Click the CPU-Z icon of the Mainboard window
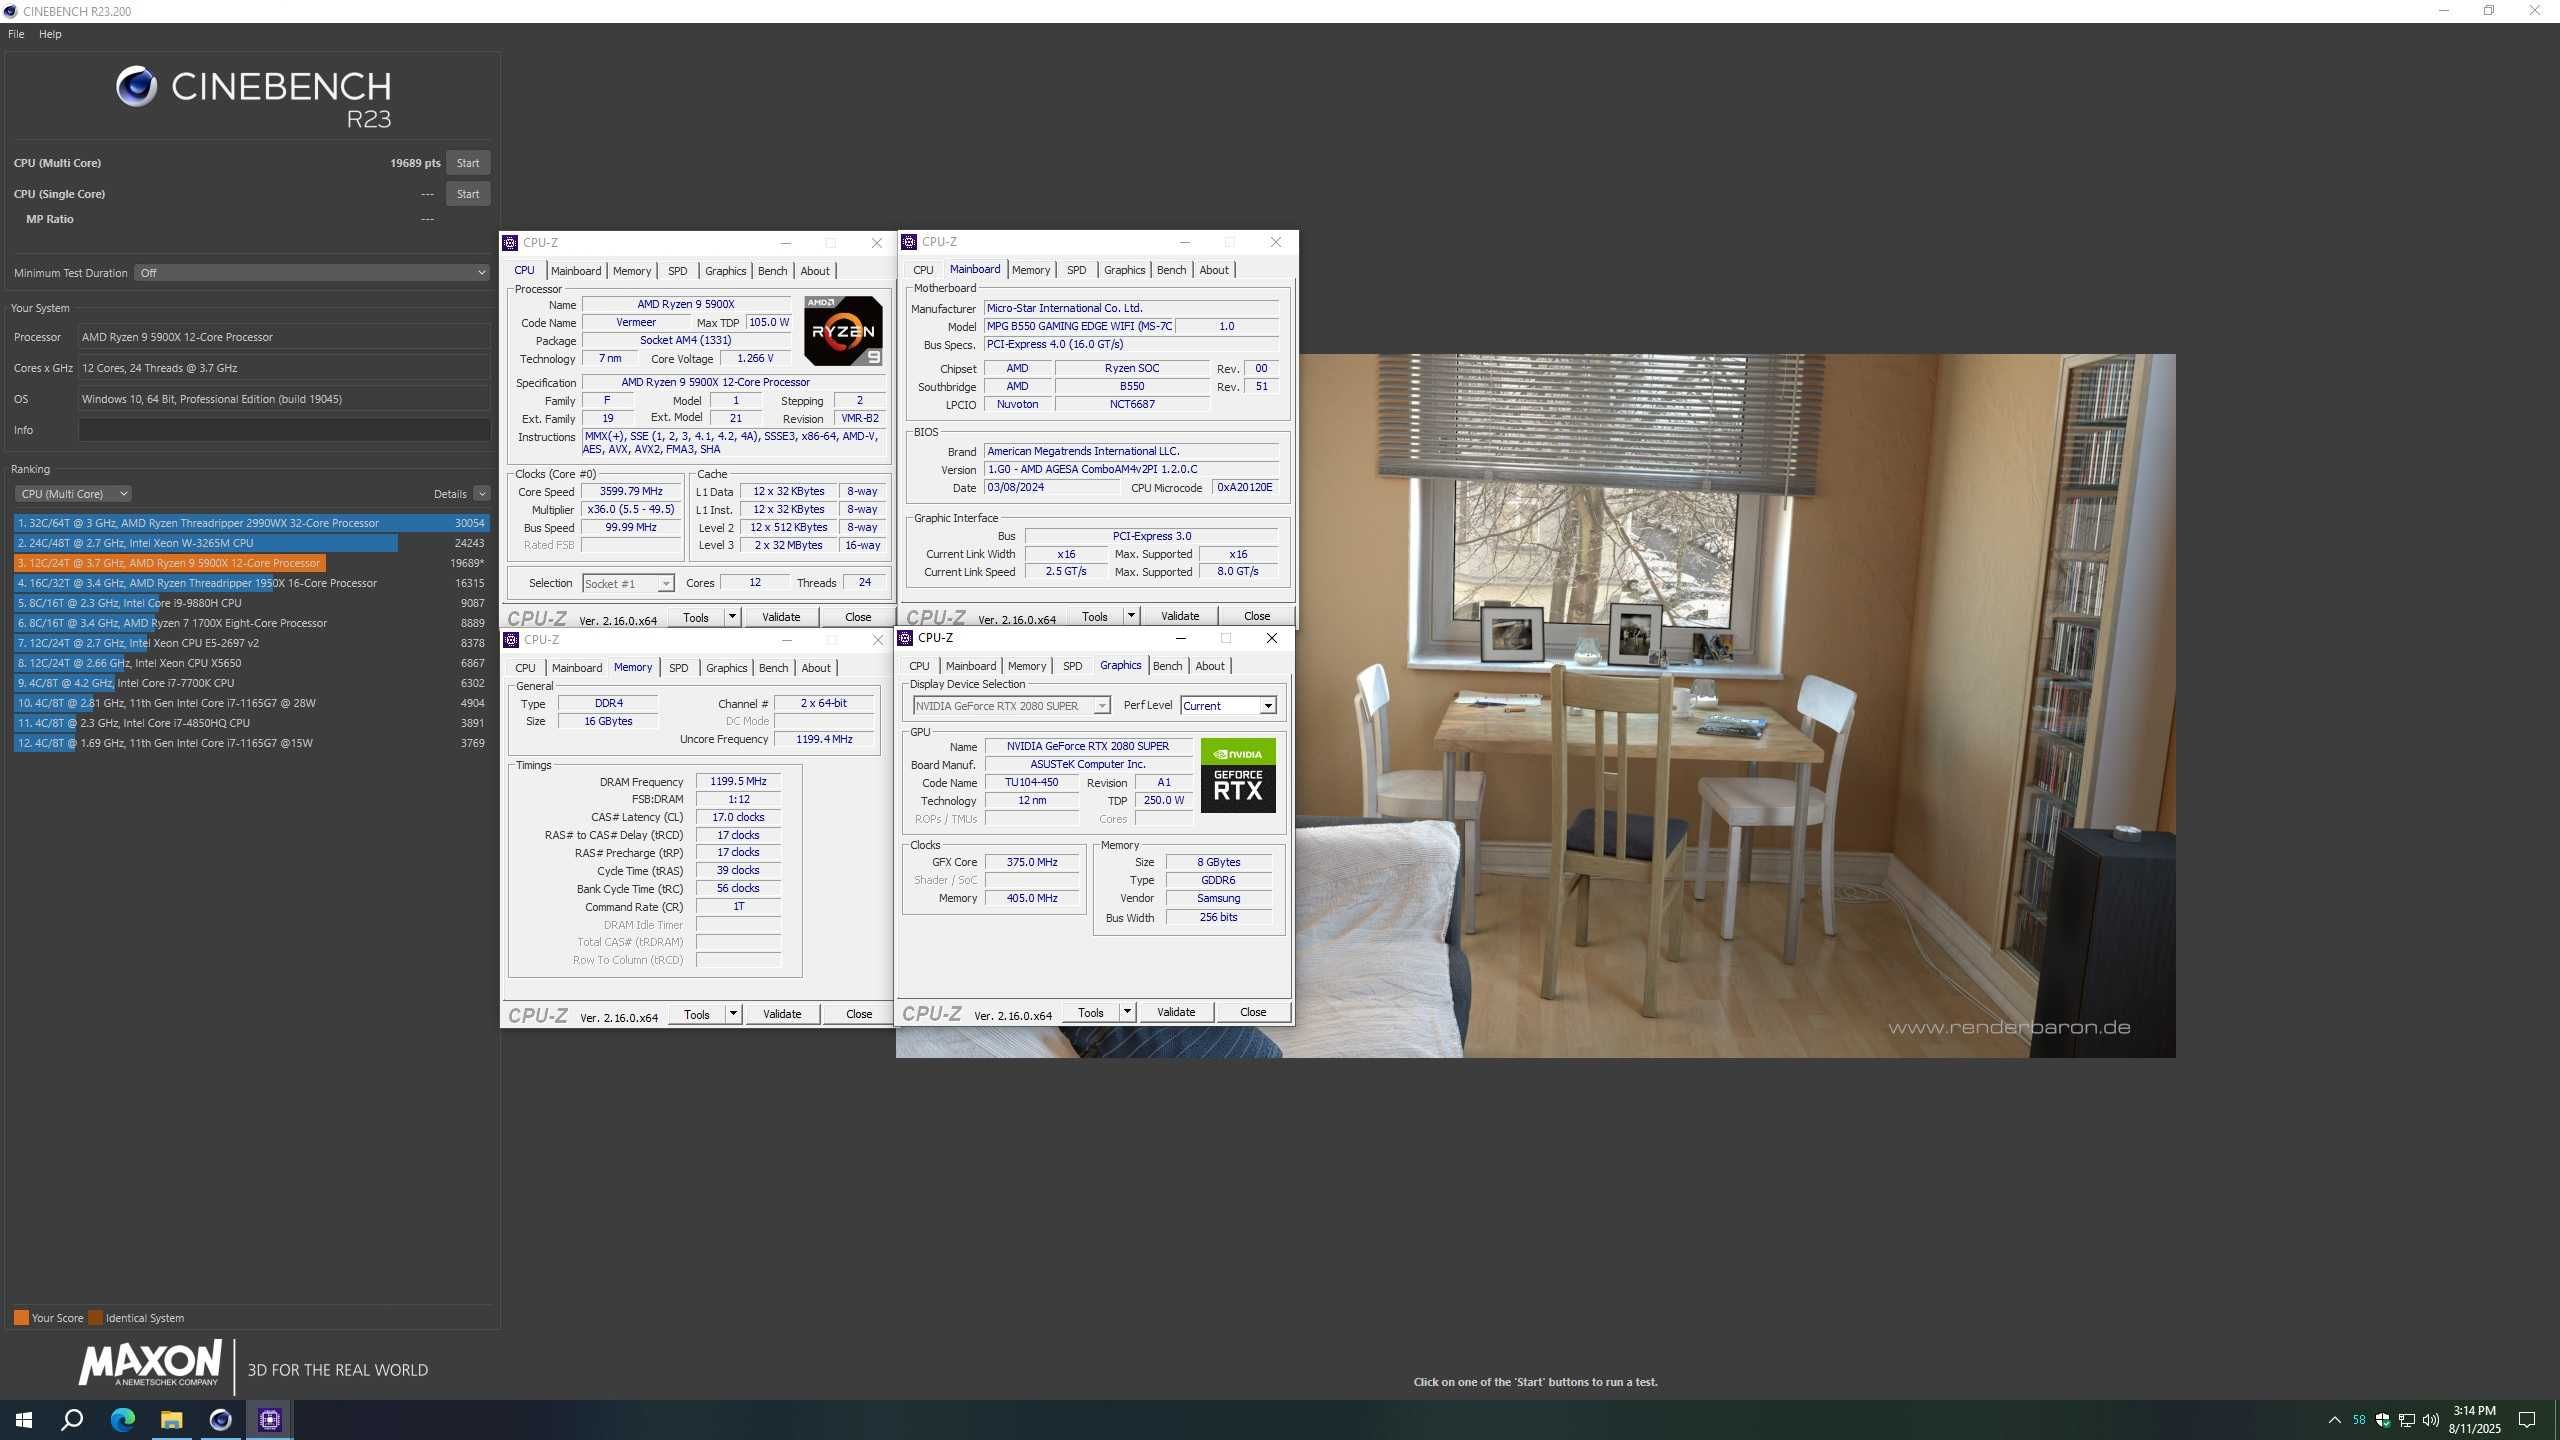Screen dimensions: 2560x1440 click(x=908, y=242)
